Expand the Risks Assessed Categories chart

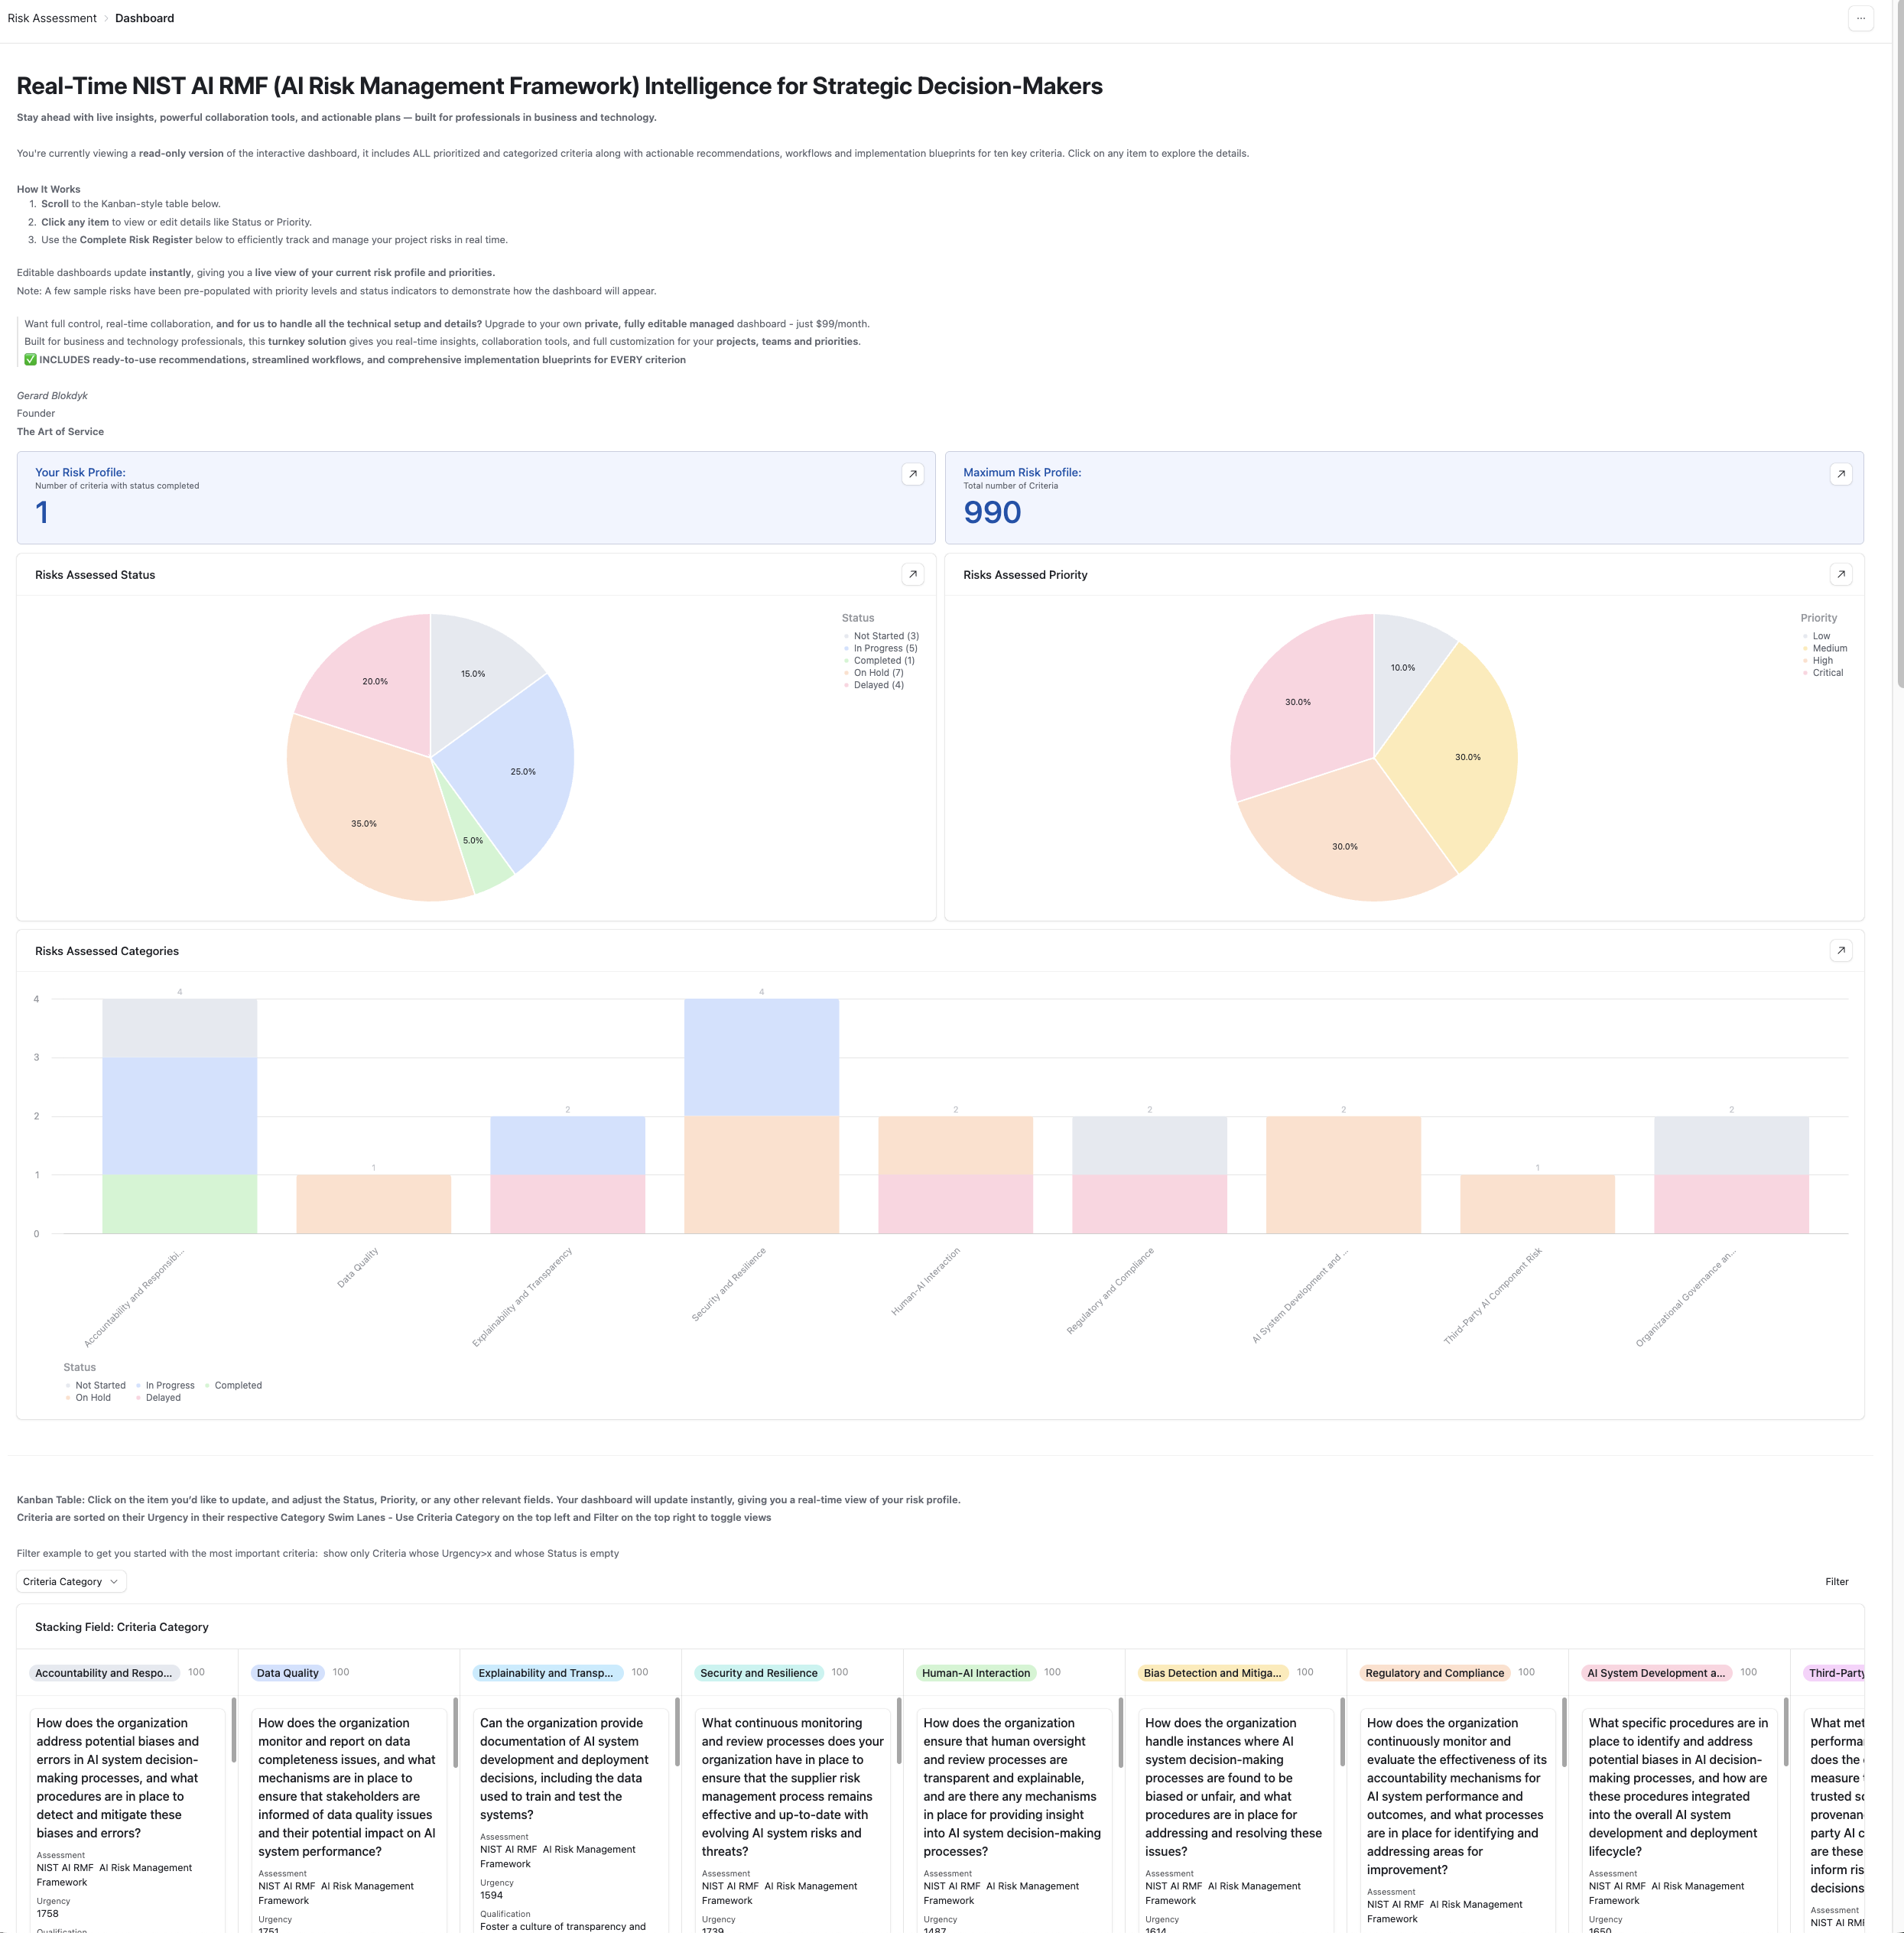pyautogui.click(x=1841, y=950)
